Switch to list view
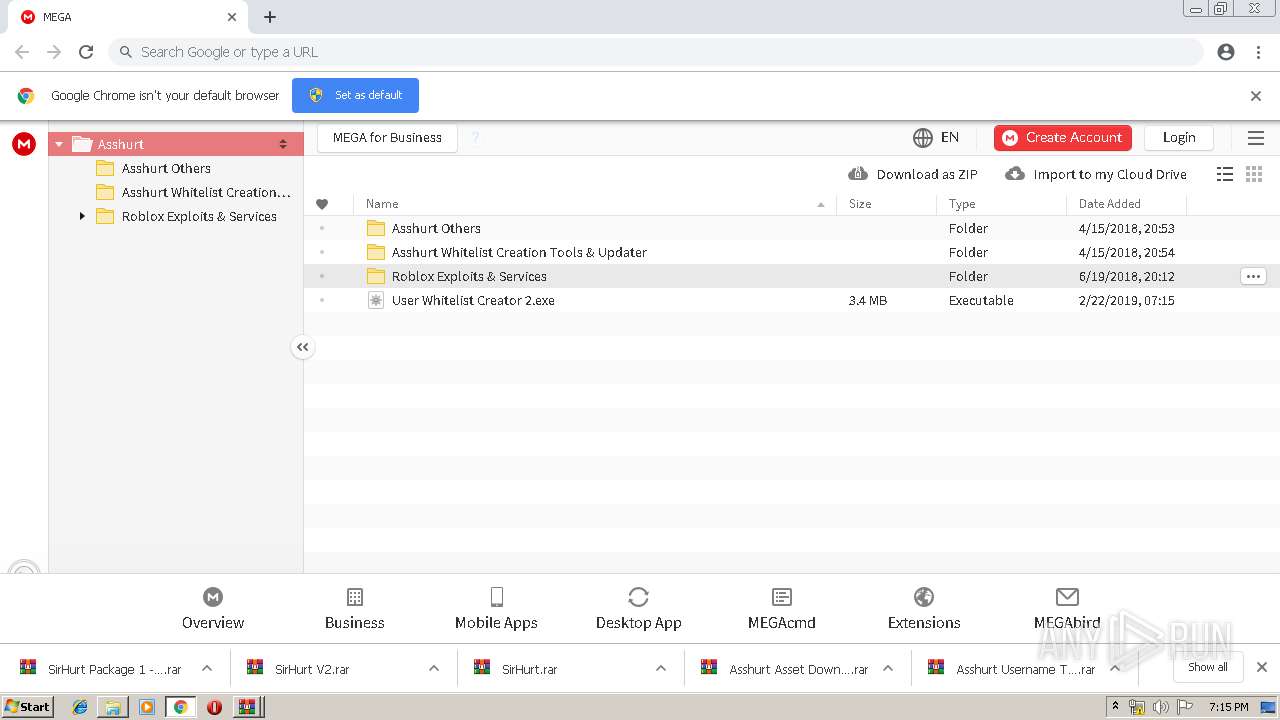Viewport: 1280px width, 720px height. click(x=1225, y=174)
